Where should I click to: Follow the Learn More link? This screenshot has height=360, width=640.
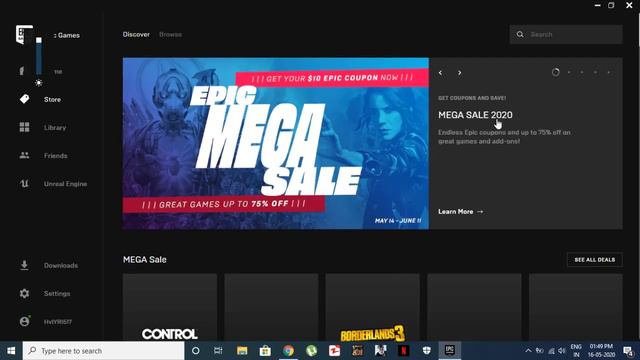pos(460,211)
